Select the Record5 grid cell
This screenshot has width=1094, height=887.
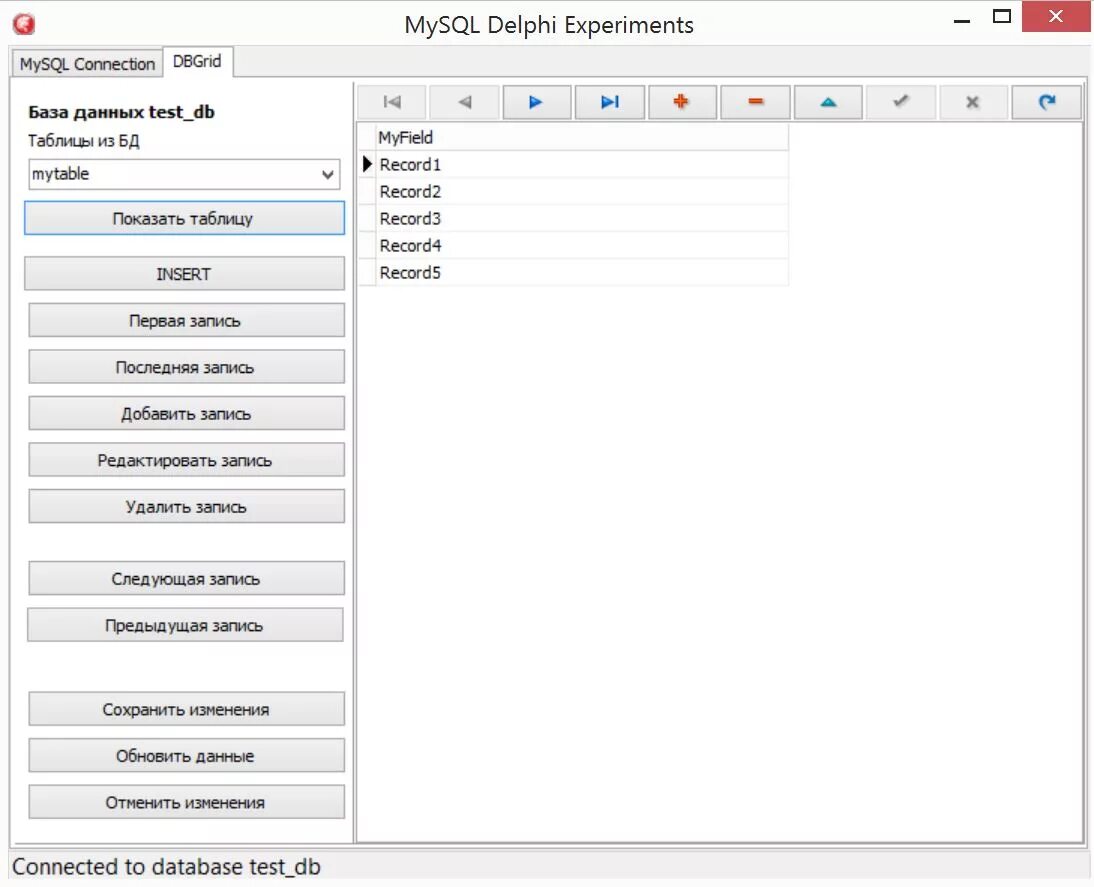tap(582, 273)
